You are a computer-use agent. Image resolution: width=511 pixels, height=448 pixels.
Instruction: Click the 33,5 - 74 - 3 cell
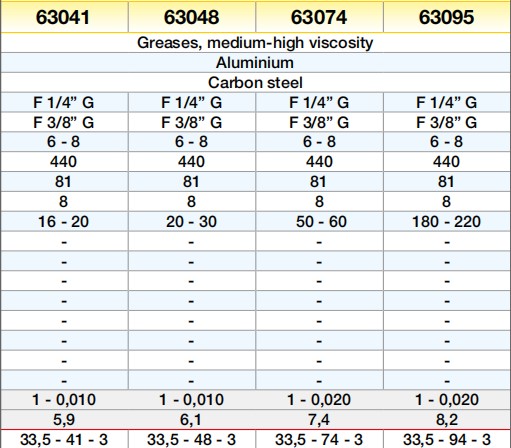pyautogui.click(x=319, y=439)
